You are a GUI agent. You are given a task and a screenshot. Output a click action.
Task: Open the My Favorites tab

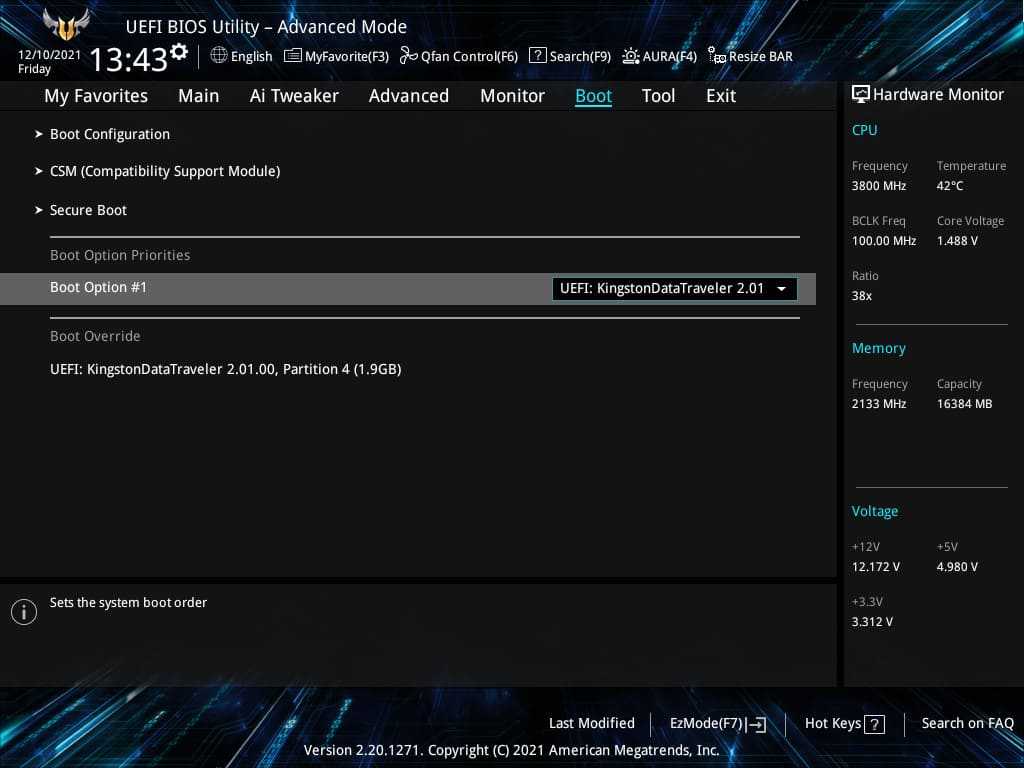click(x=96, y=96)
